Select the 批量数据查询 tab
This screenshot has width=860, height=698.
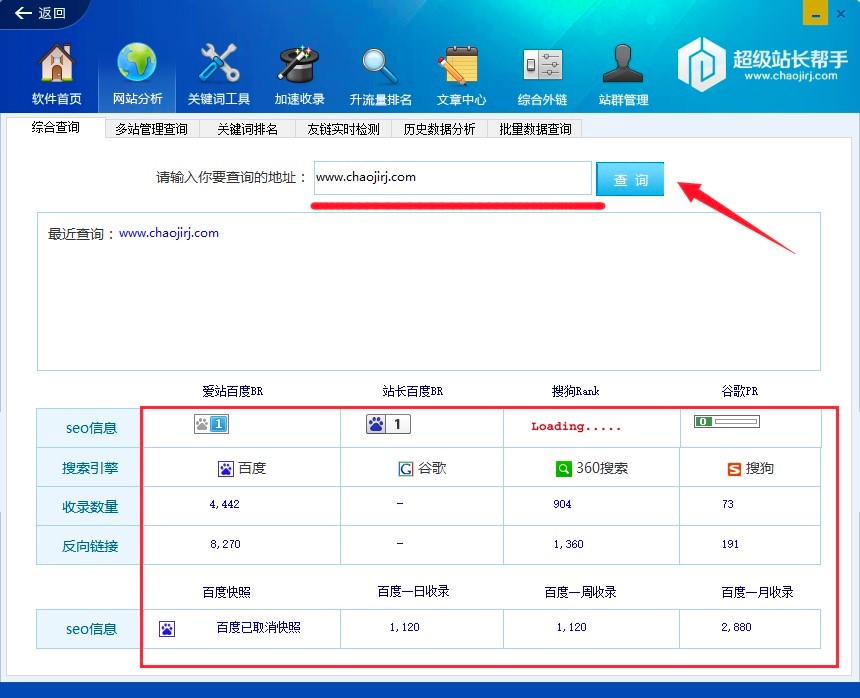coord(535,129)
